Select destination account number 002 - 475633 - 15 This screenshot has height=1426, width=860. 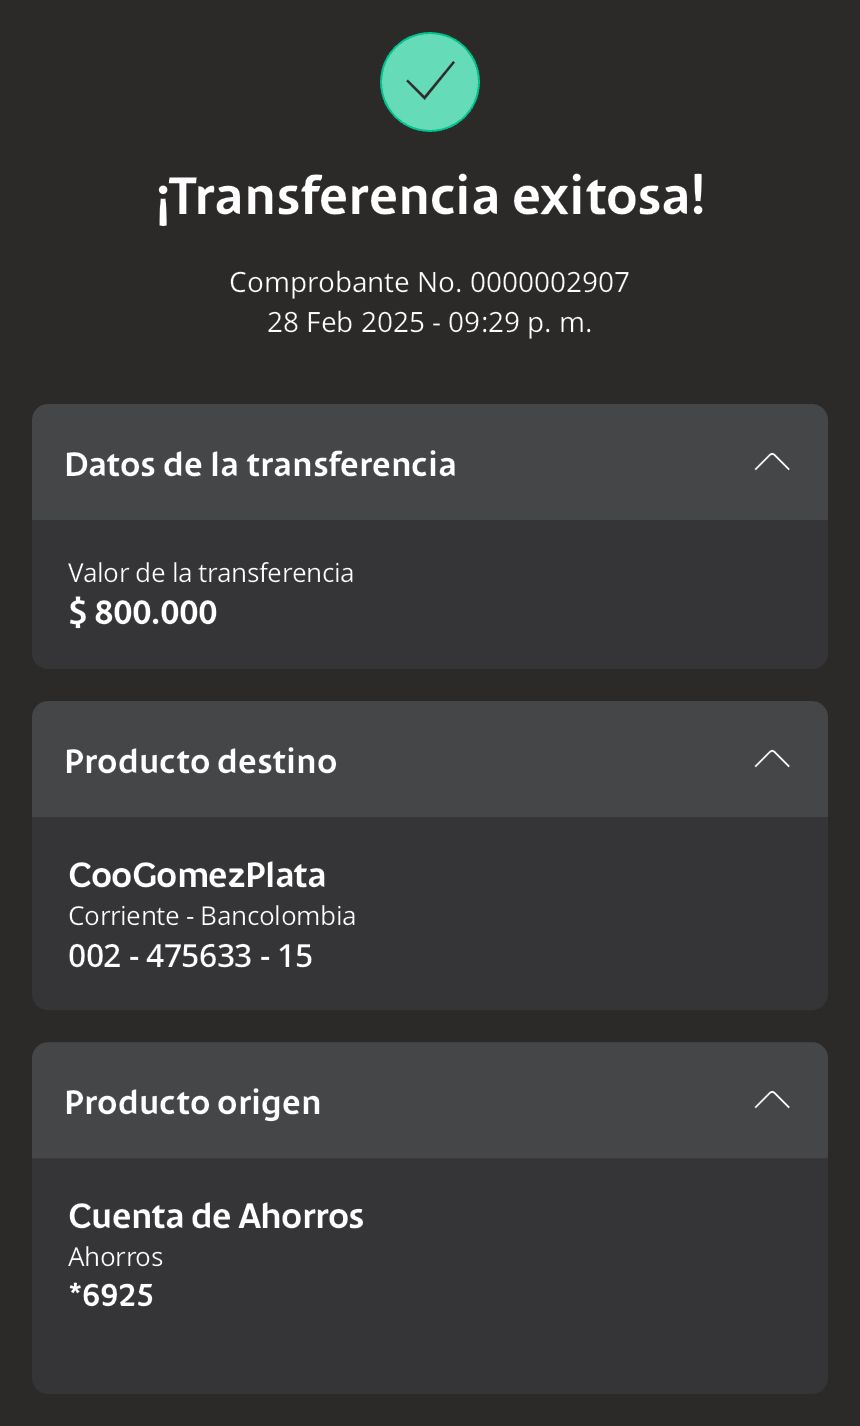point(190,956)
